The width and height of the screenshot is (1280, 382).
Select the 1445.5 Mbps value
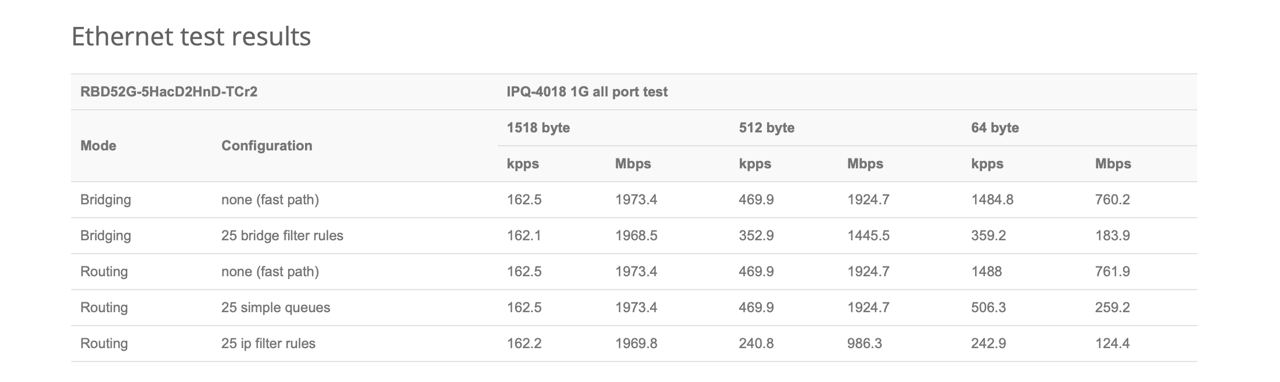(868, 236)
